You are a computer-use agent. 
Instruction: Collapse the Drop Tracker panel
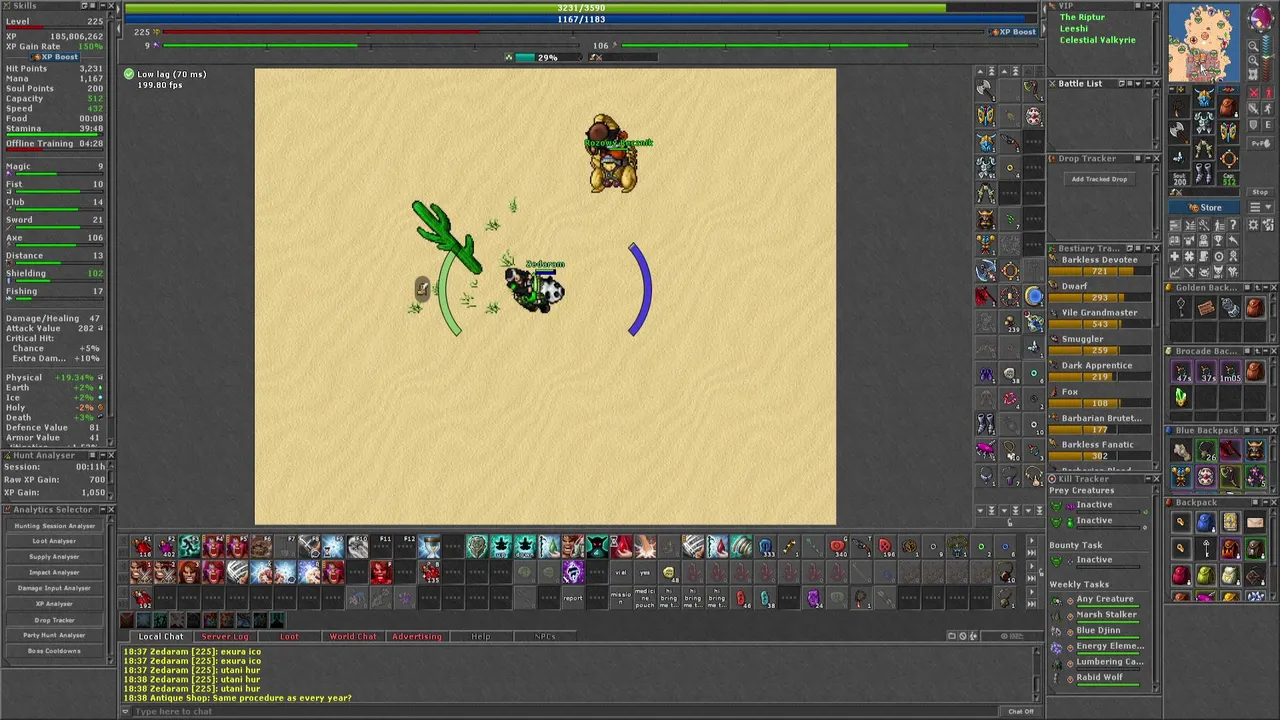pyautogui.click(x=1147, y=159)
